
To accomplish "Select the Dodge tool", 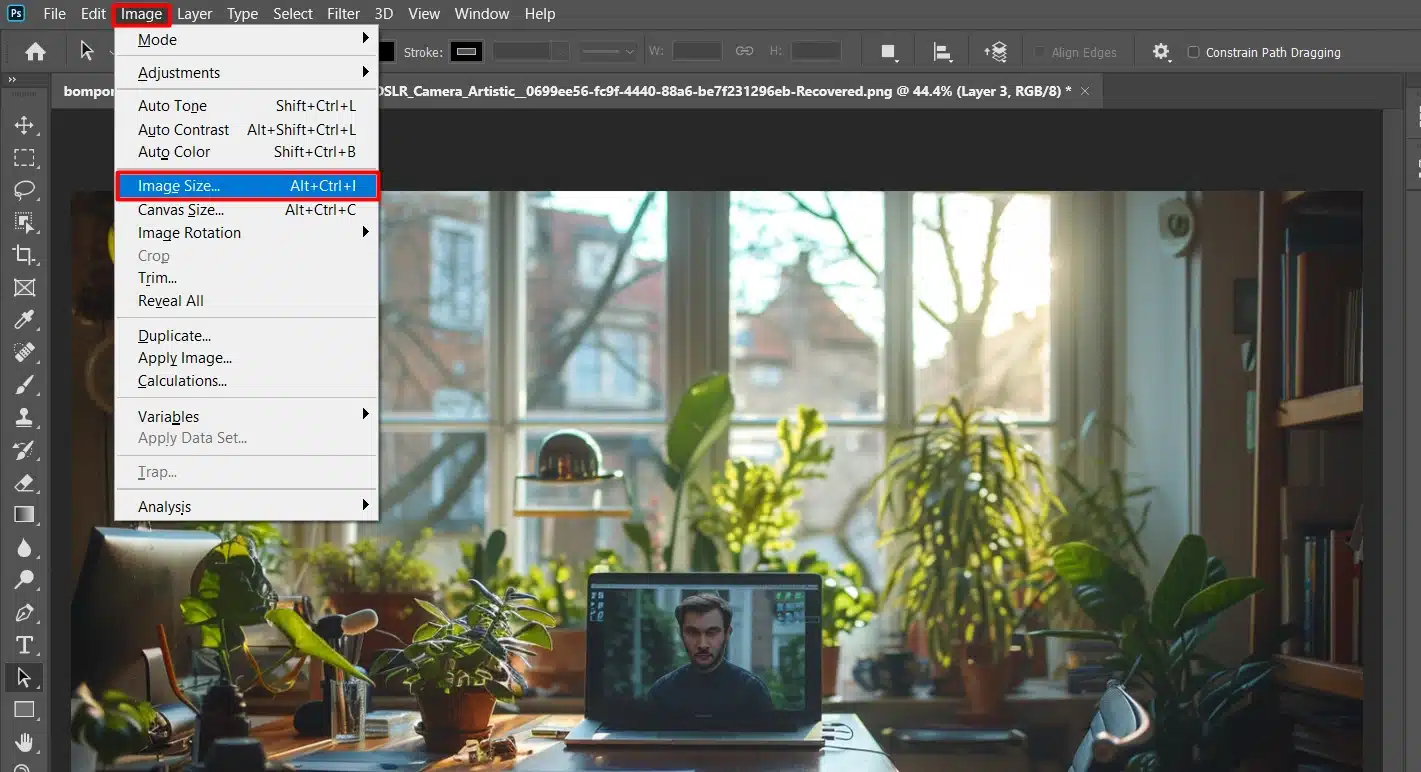I will pos(24,579).
